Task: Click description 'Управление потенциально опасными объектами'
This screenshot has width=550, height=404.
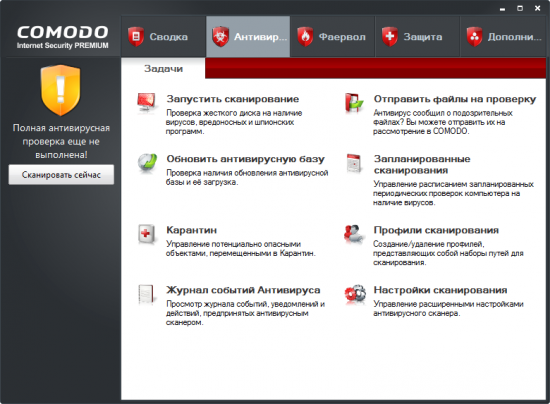Action: click(241, 249)
